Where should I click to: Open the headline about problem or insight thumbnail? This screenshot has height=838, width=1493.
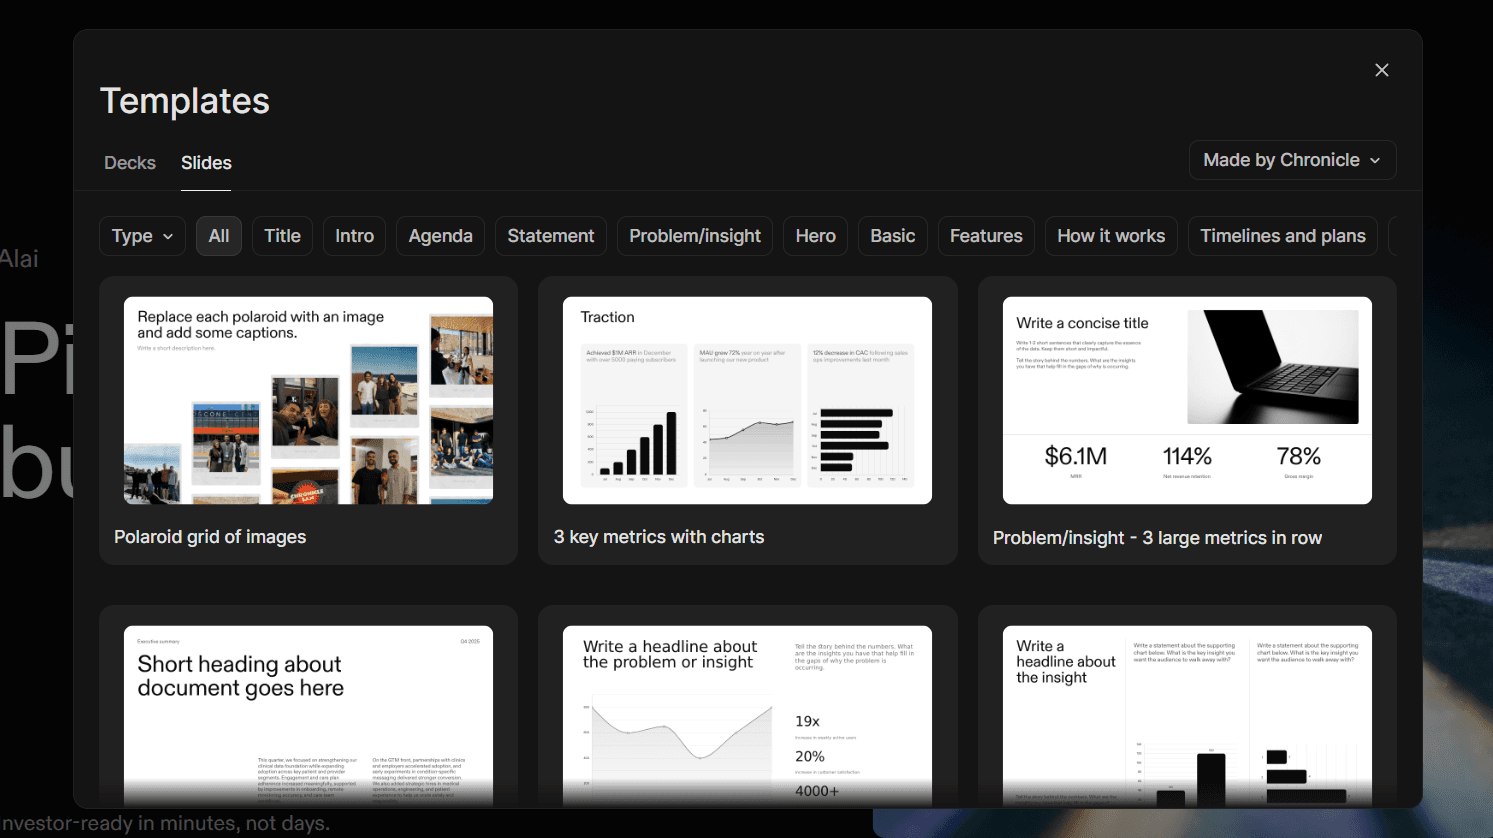coord(747,716)
